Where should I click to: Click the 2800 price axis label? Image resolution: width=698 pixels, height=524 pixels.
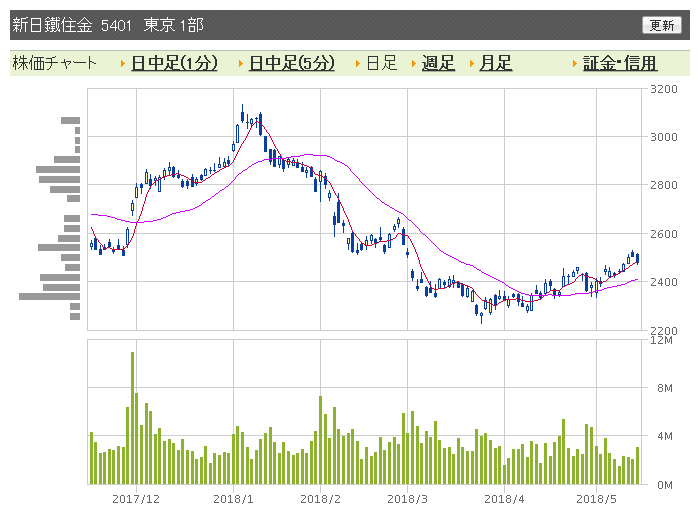[664, 185]
